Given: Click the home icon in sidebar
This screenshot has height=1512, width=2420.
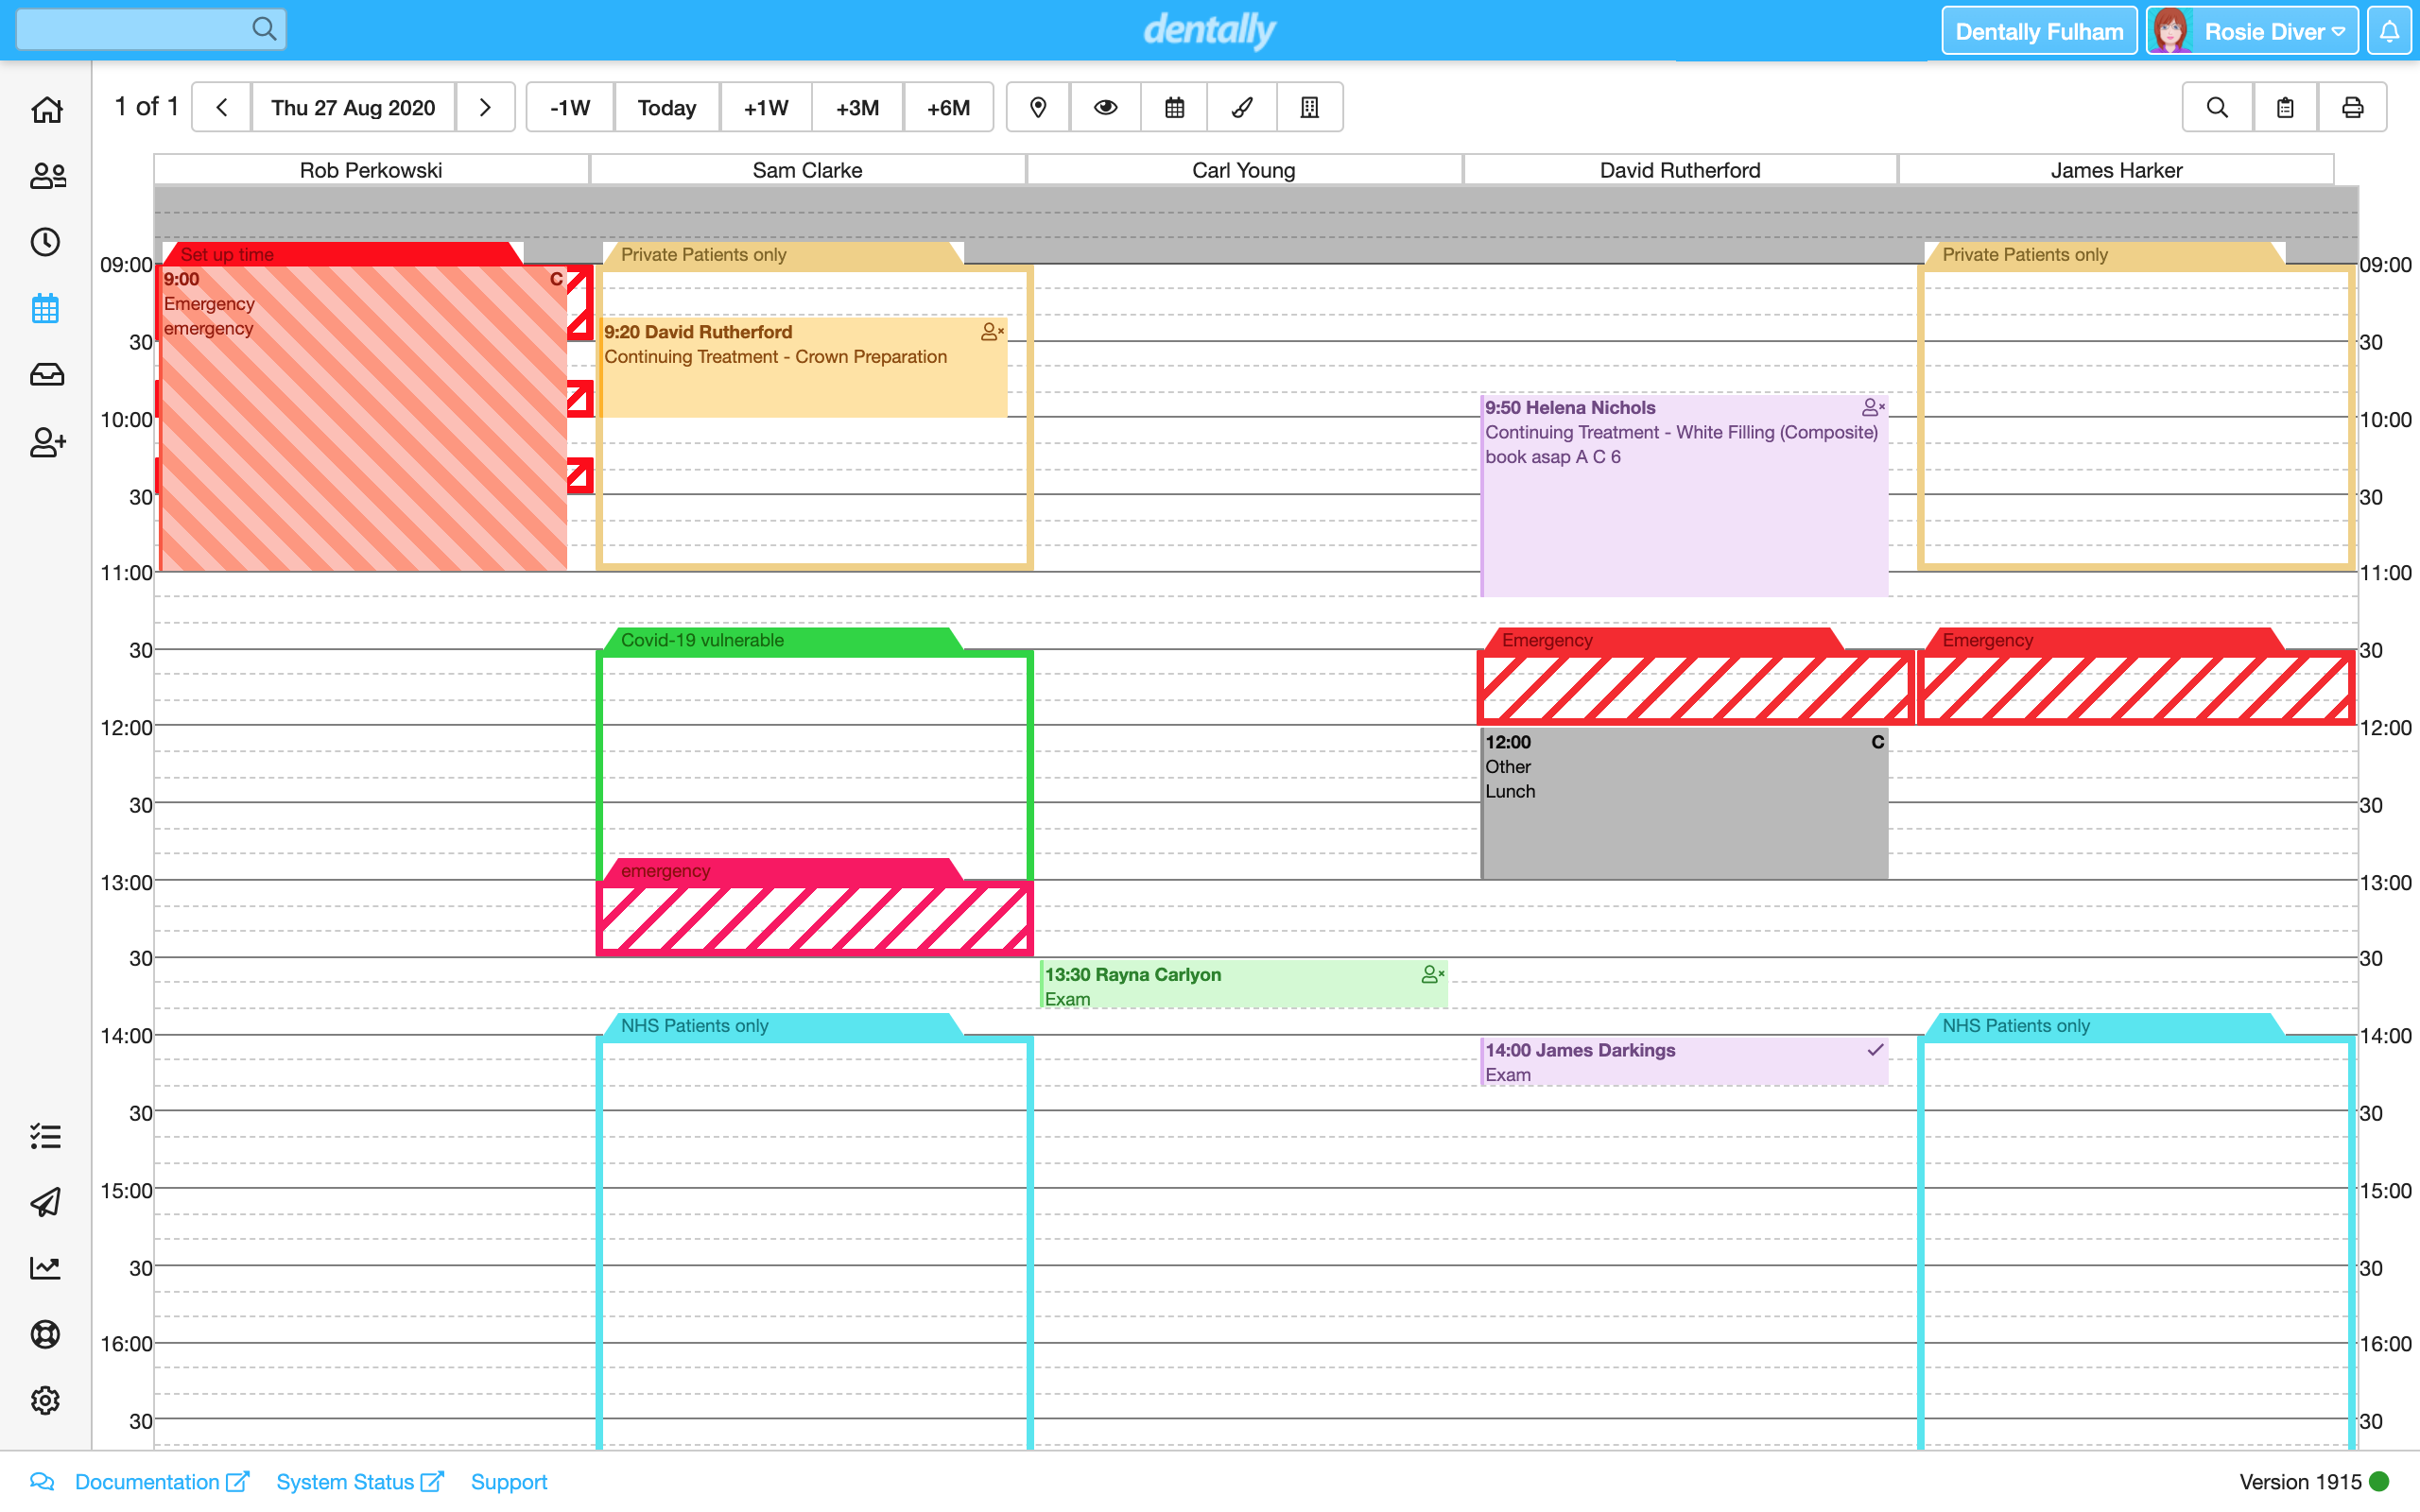Looking at the screenshot, I should [46, 109].
